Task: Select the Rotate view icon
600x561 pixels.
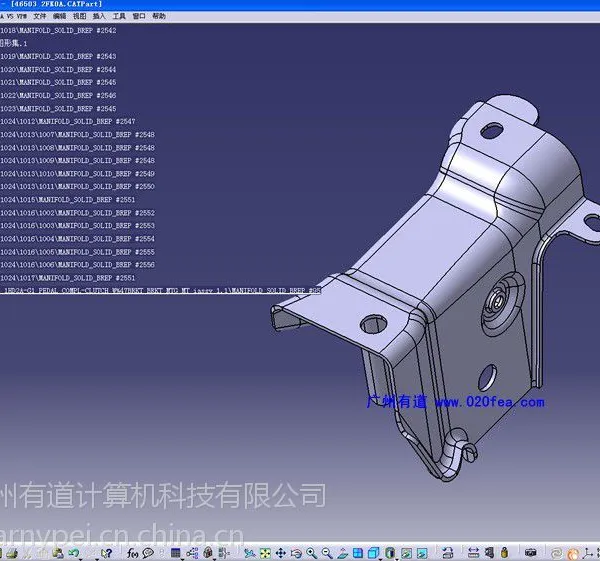Action: click(x=296, y=553)
